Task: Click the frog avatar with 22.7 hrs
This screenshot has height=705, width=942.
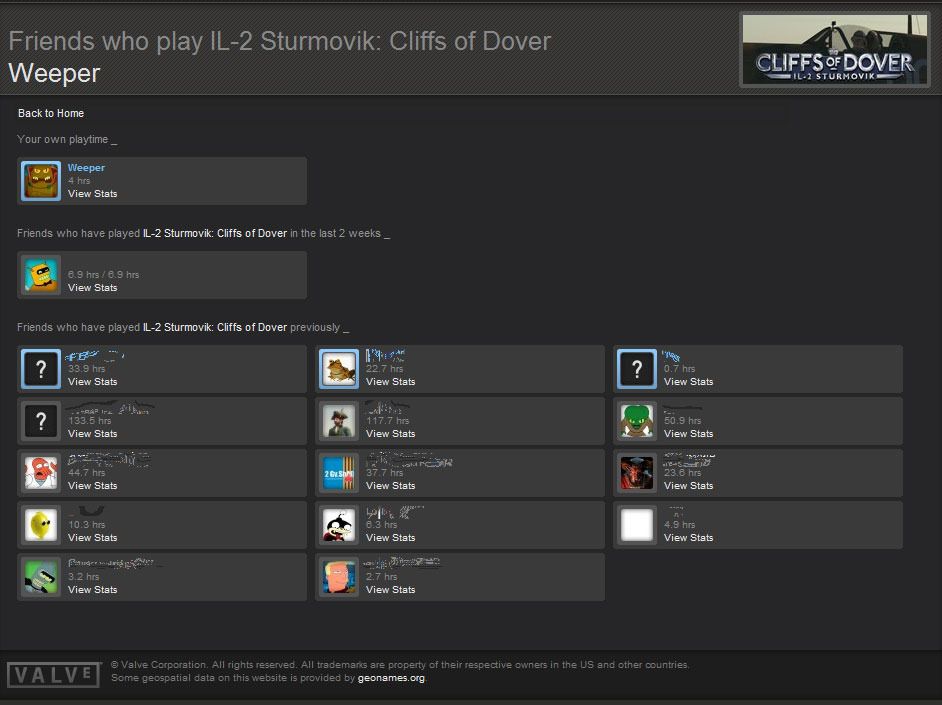Action: pyautogui.click(x=339, y=369)
